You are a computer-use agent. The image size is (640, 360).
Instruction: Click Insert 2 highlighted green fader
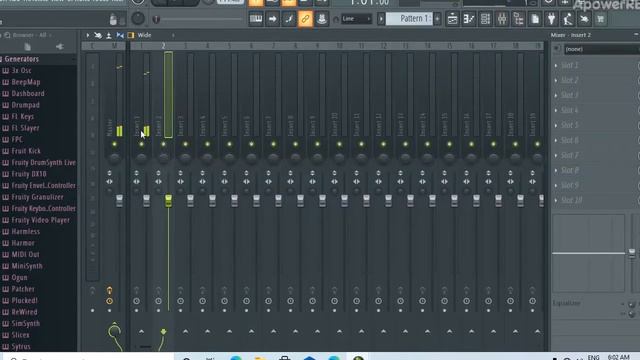pos(168,200)
